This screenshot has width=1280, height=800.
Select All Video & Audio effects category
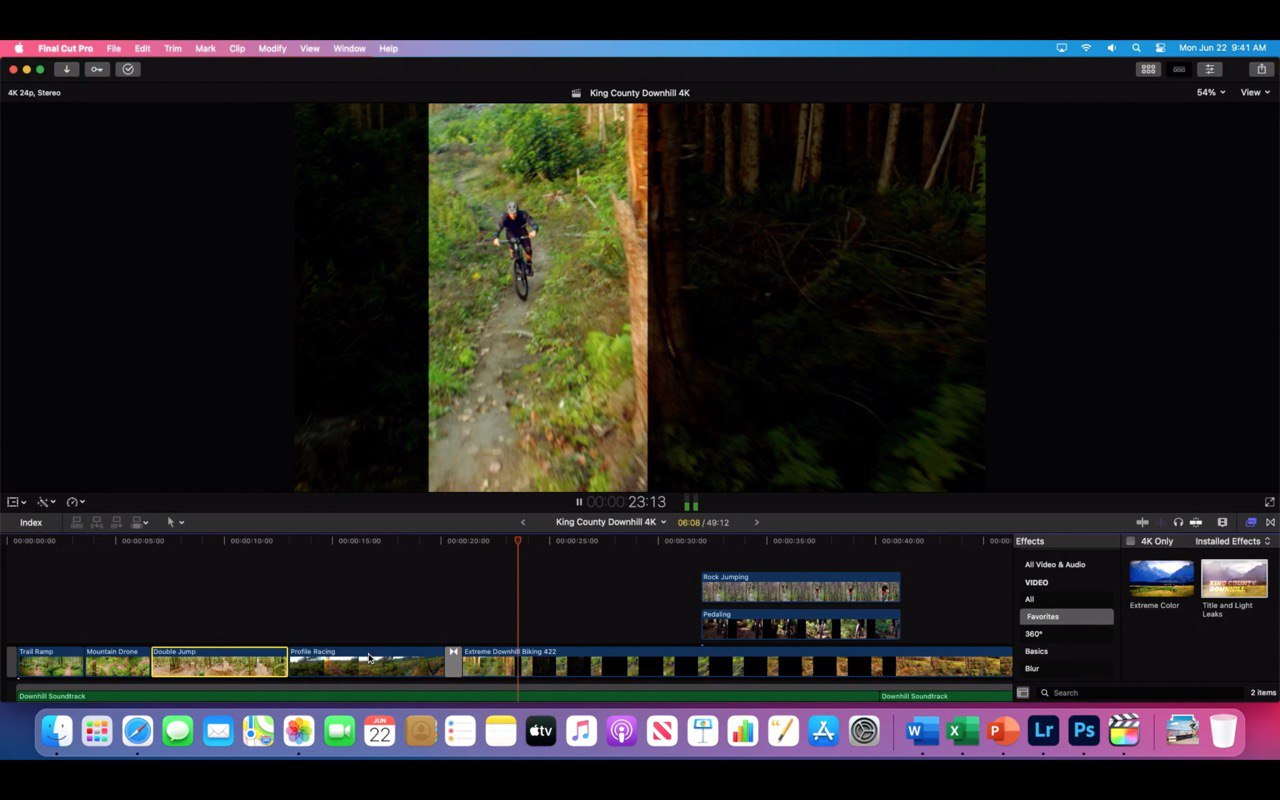(x=1055, y=565)
